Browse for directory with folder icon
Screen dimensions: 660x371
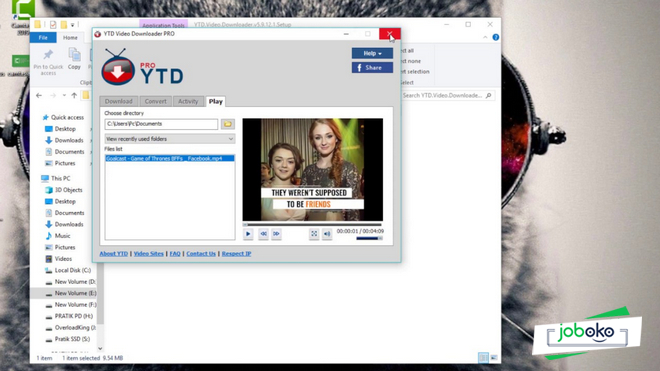228,124
